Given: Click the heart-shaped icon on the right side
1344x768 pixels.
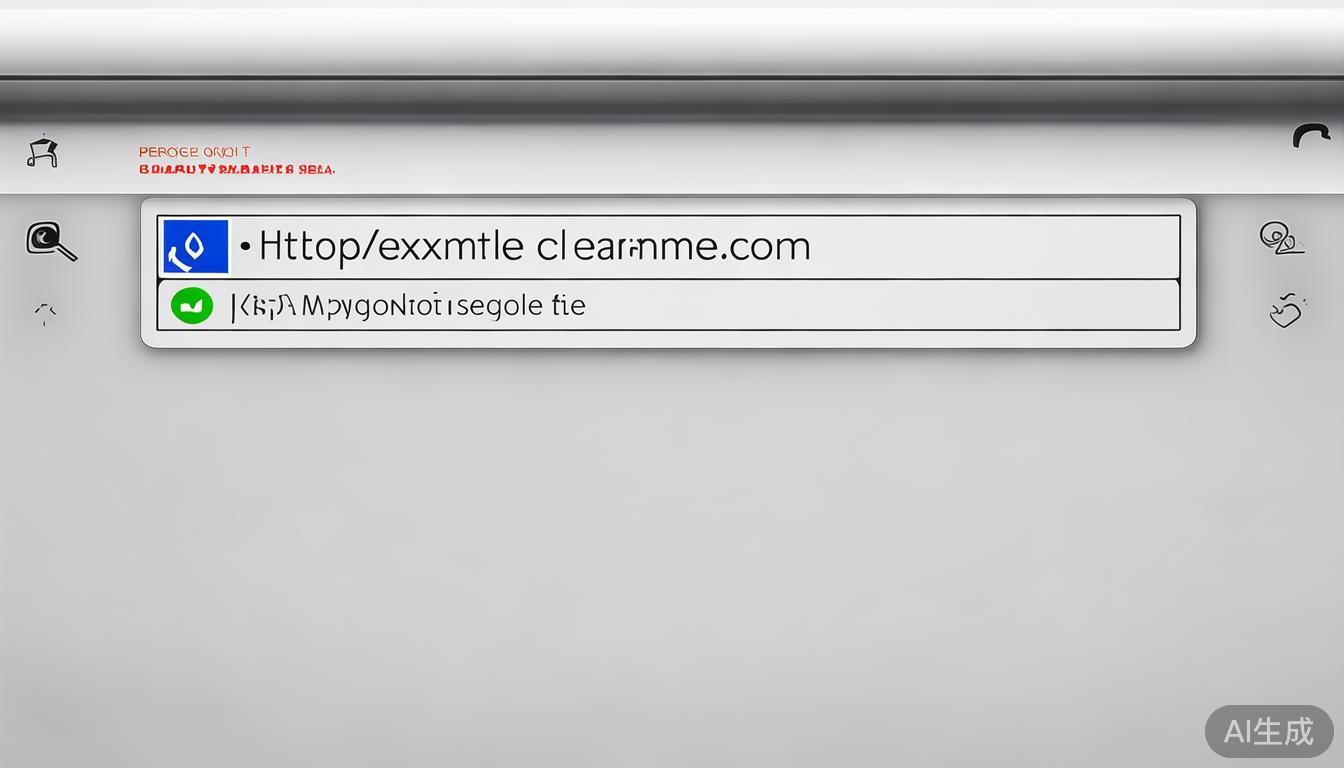Looking at the screenshot, I should click(x=1289, y=310).
